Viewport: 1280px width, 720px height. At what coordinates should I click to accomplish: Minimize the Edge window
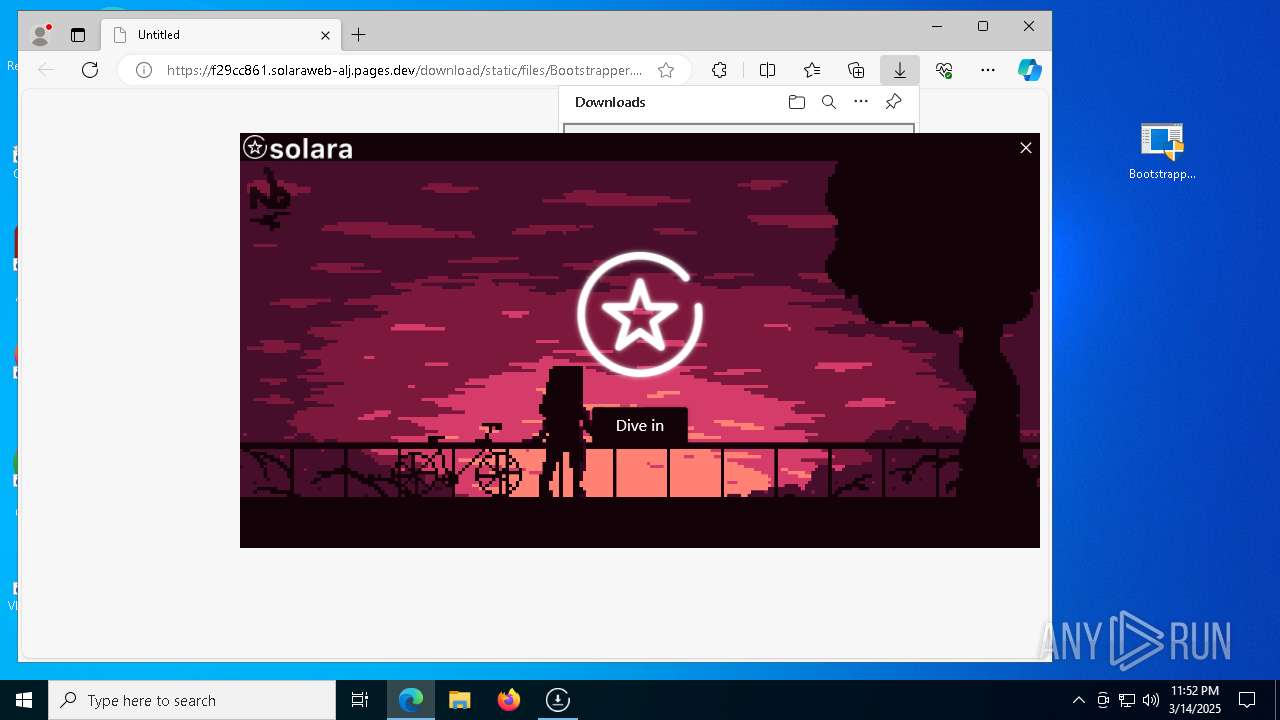tap(937, 26)
